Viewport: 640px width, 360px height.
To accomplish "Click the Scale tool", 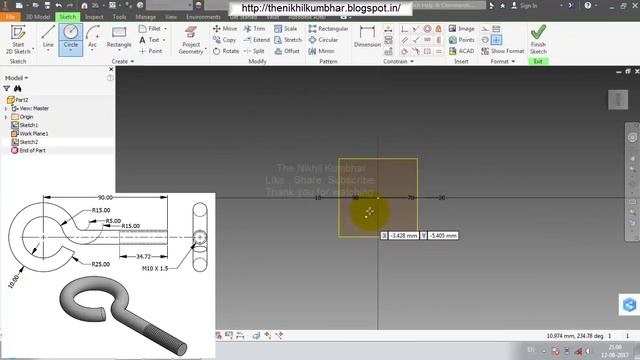I will (x=286, y=29).
